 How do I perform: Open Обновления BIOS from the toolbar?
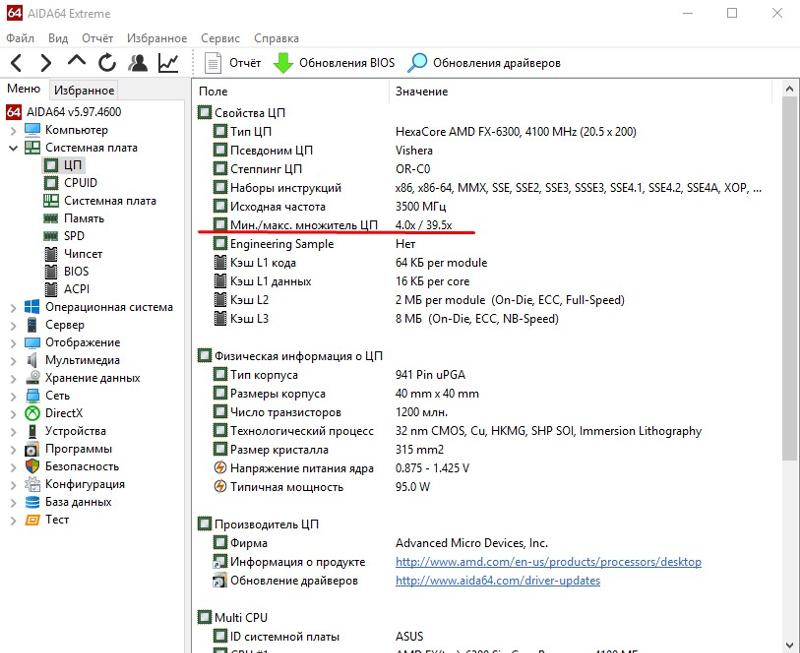coord(334,63)
